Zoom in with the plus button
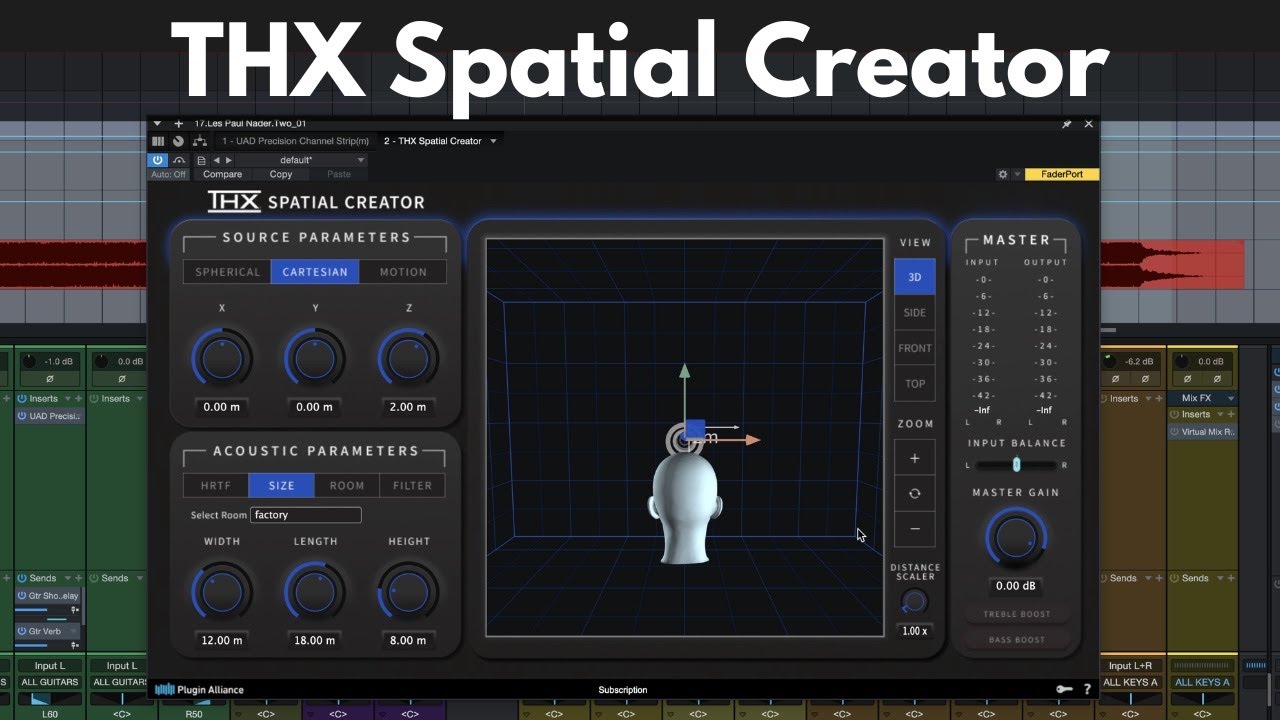 914,458
